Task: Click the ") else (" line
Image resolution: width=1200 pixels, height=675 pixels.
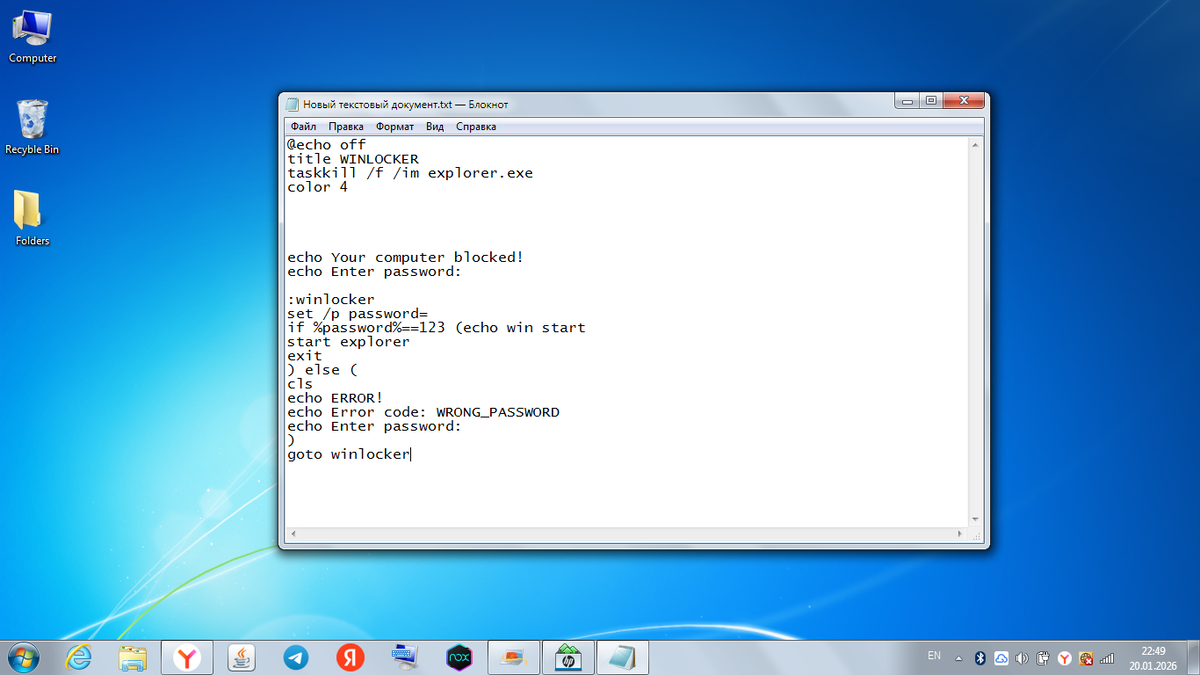Action: (x=322, y=370)
